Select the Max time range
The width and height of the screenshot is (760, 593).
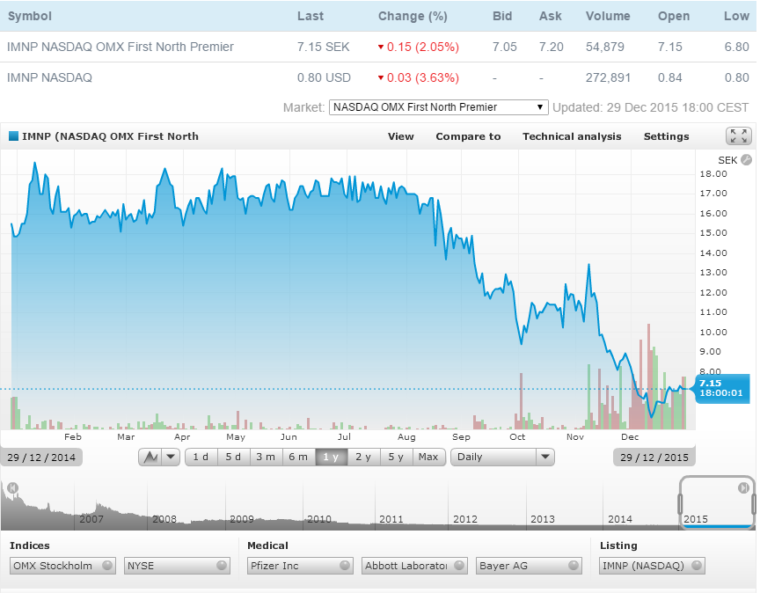click(x=428, y=457)
